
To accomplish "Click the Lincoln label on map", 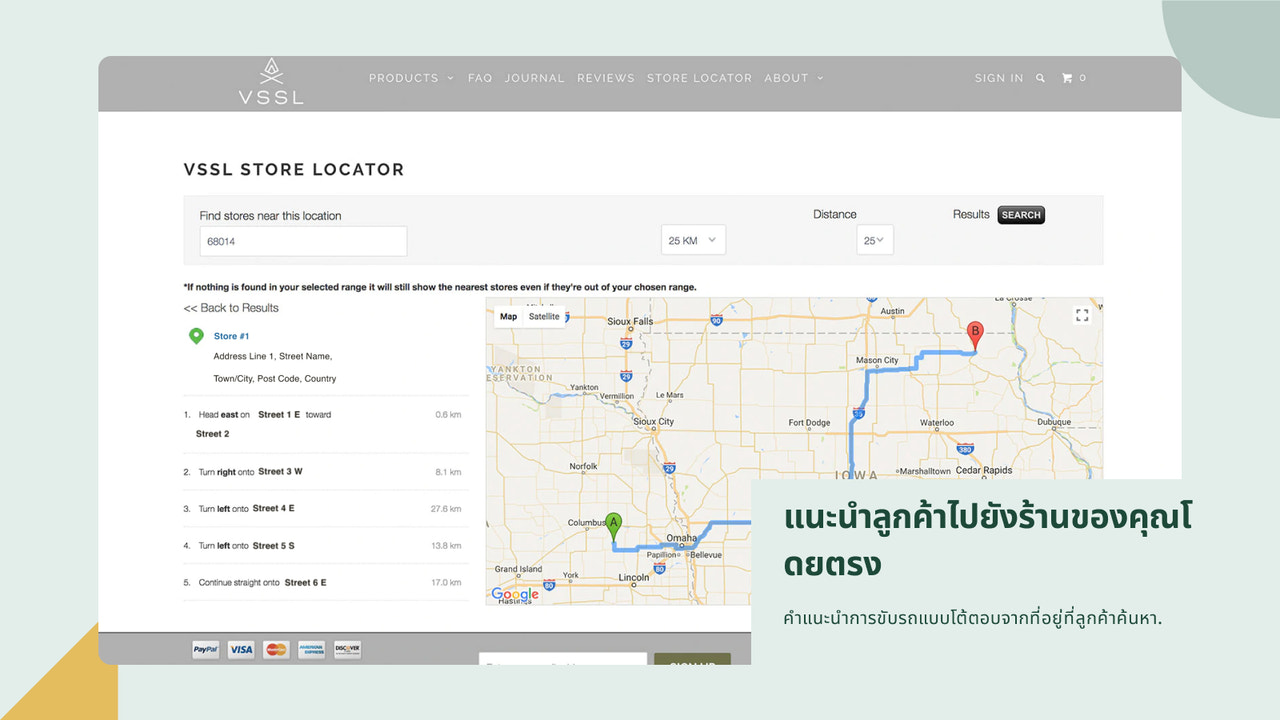I will coord(634,578).
